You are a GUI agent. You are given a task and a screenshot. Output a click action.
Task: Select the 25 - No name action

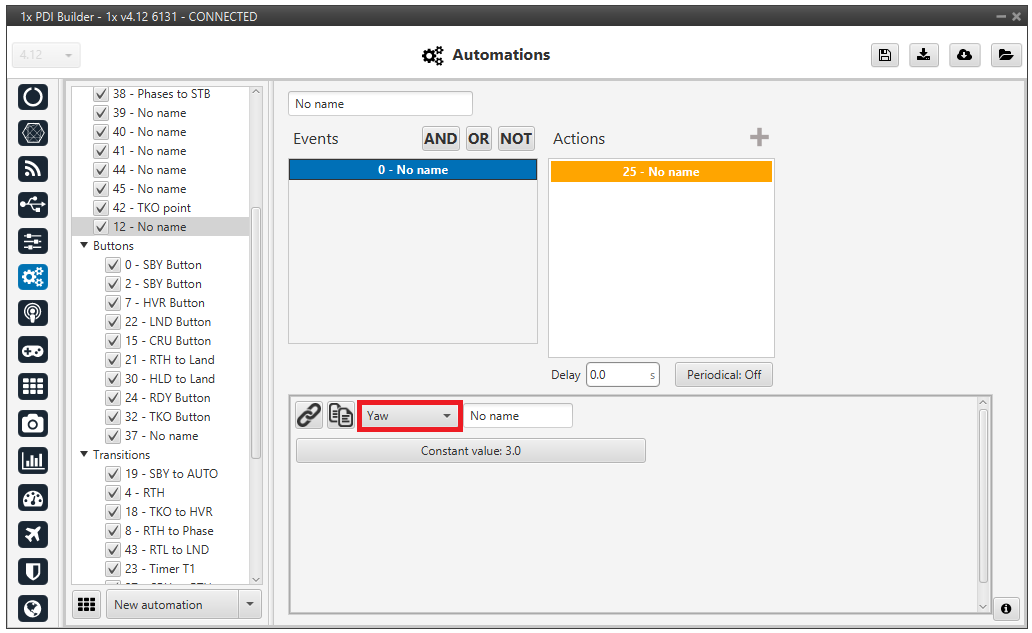(x=660, y=172)
